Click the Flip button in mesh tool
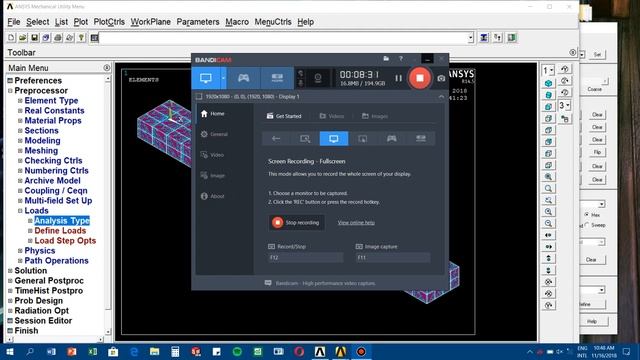This screenshot has width=640, height=360. tap(597, 152)
